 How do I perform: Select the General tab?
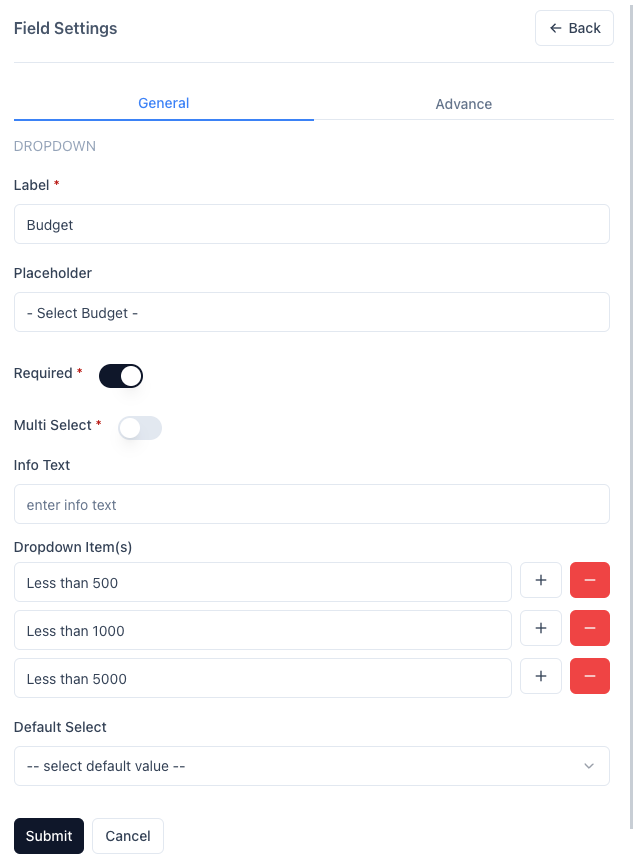pos(163,103)
